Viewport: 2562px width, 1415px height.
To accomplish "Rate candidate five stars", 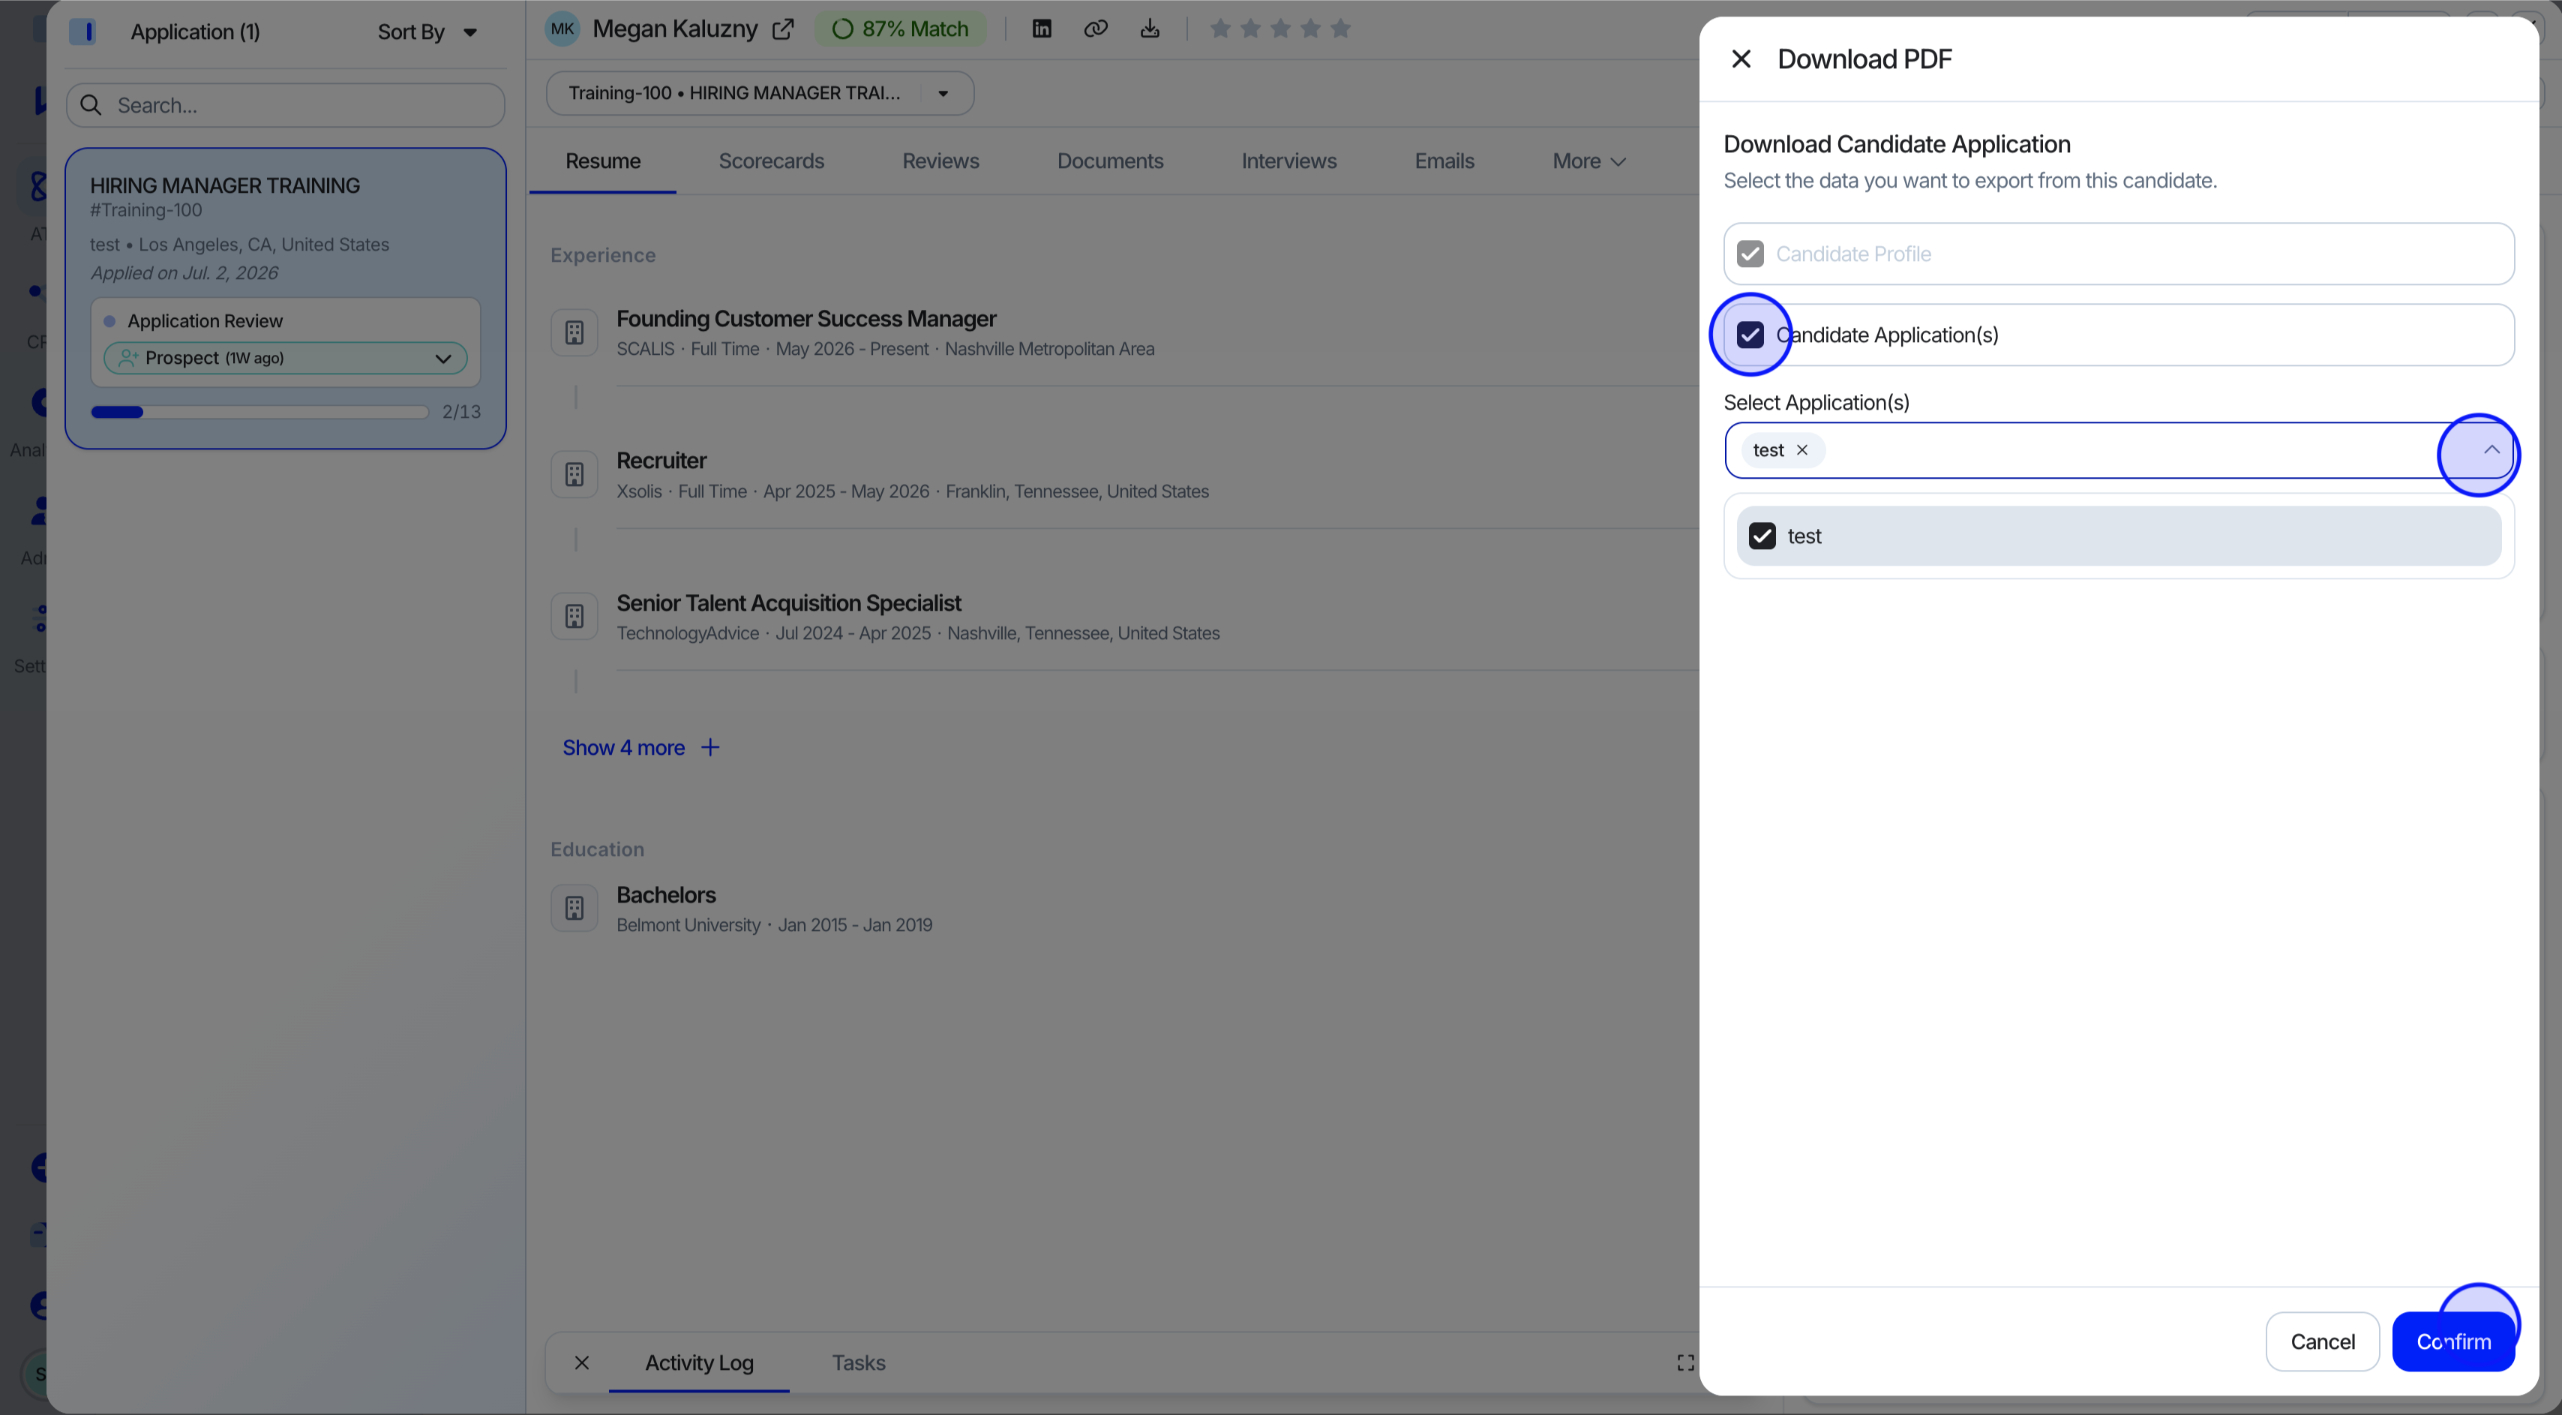I will click(x=1341, y=29).
